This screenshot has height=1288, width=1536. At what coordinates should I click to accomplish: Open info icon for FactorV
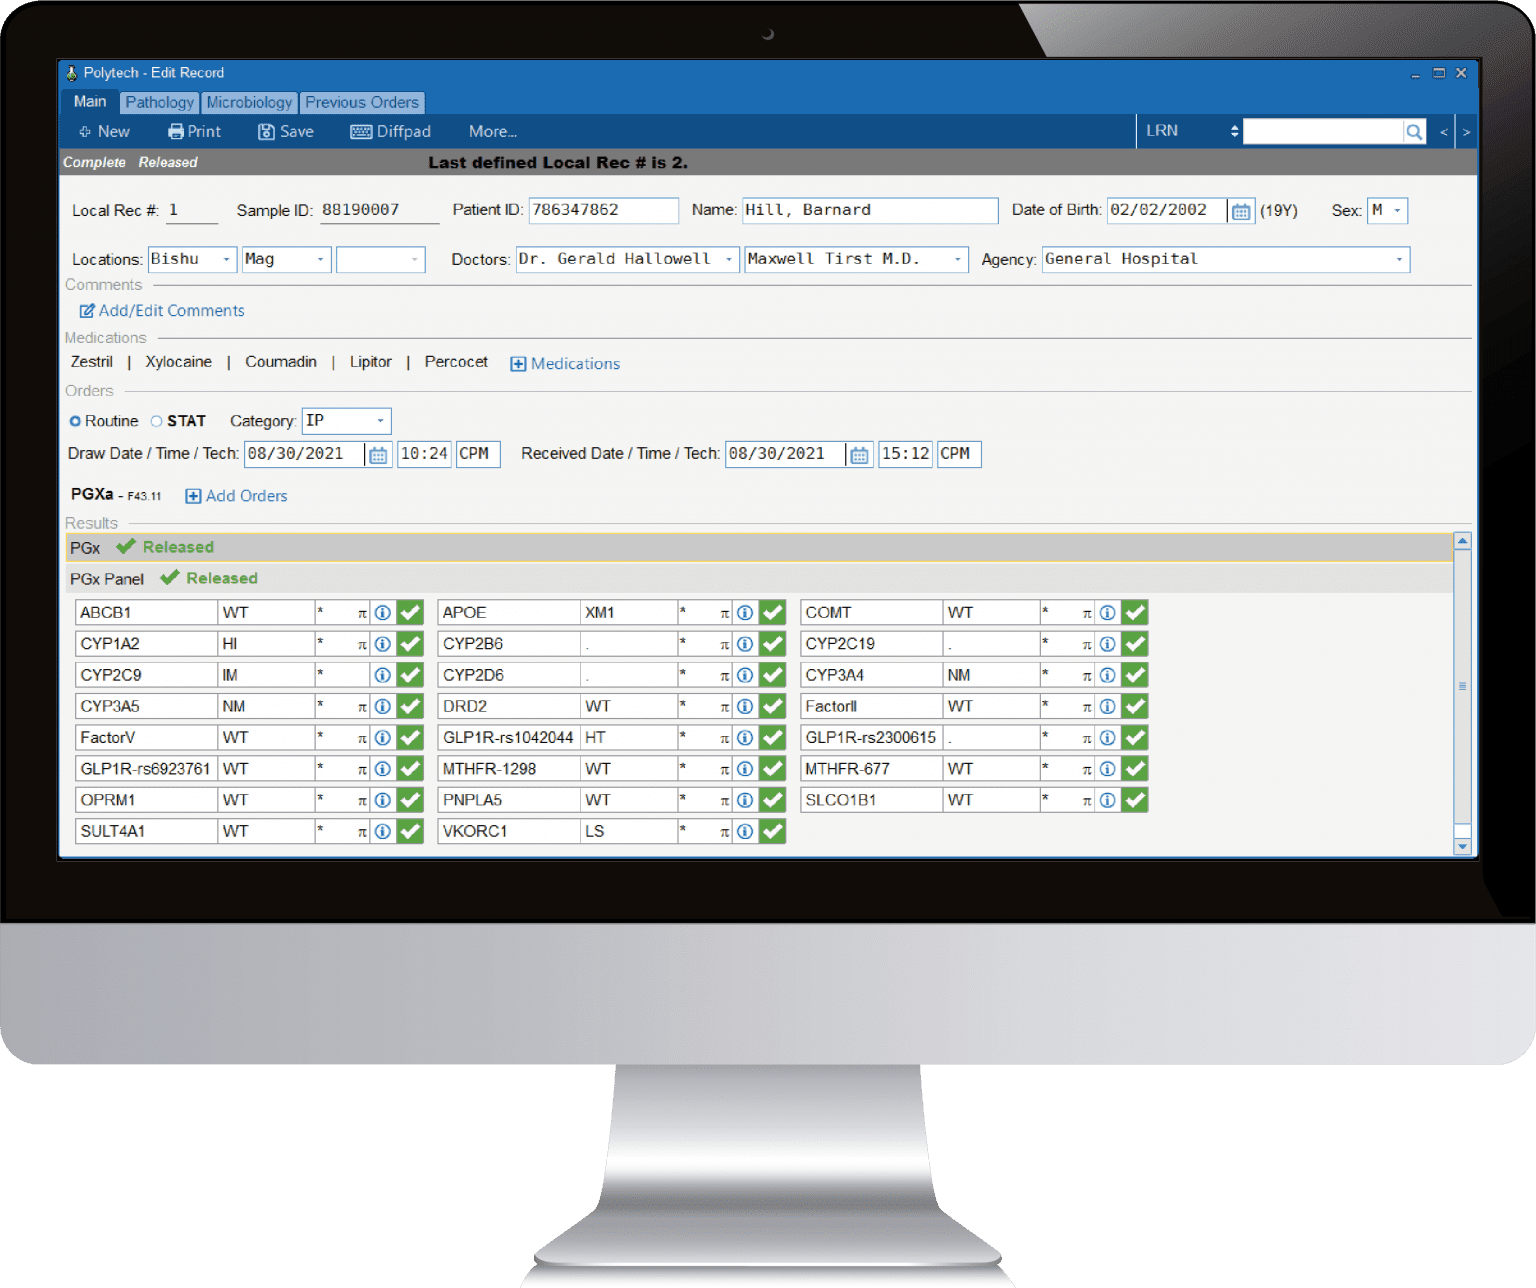click(x=383, y=738)
